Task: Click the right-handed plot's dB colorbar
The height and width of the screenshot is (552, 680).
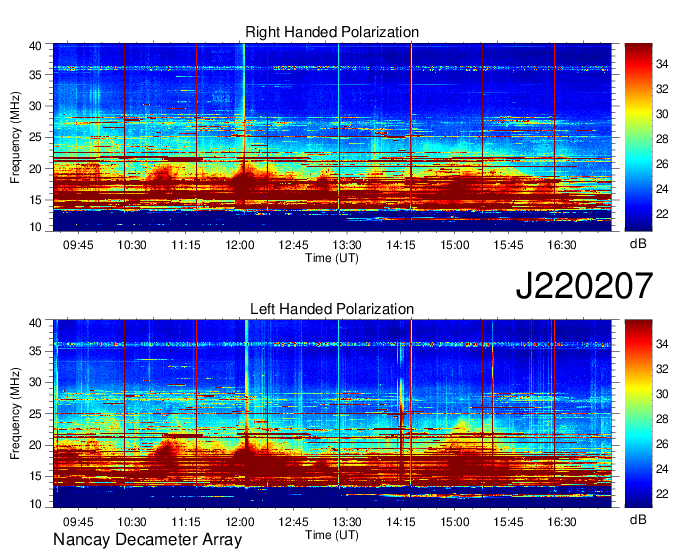Action: pyautogui.click(x=638, y=137)
